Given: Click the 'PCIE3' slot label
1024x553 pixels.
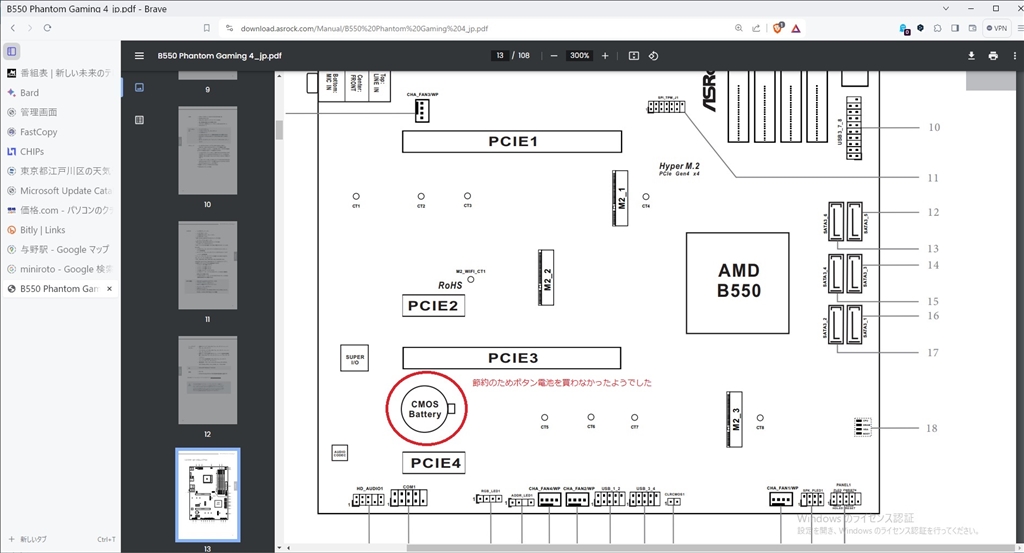Looking at the screenshot, I should pyautogui.click(x=513, y=358).
